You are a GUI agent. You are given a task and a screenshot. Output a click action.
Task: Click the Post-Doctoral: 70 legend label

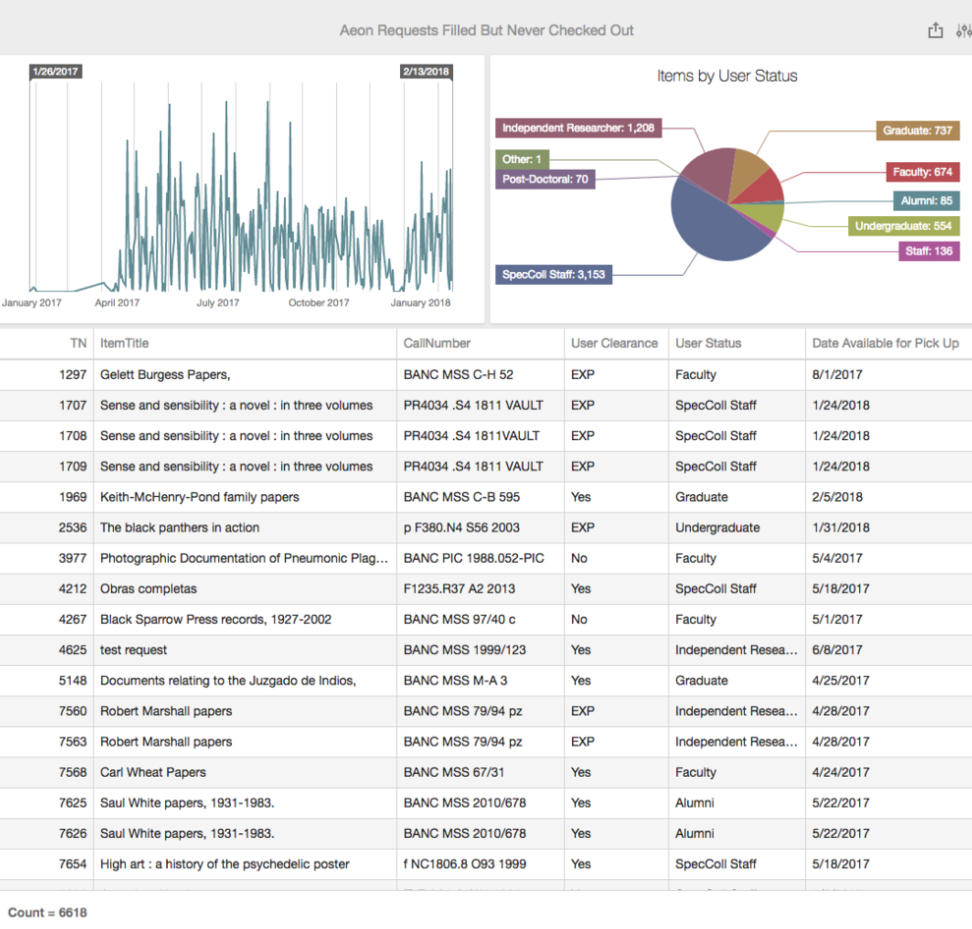click(545, 179)
